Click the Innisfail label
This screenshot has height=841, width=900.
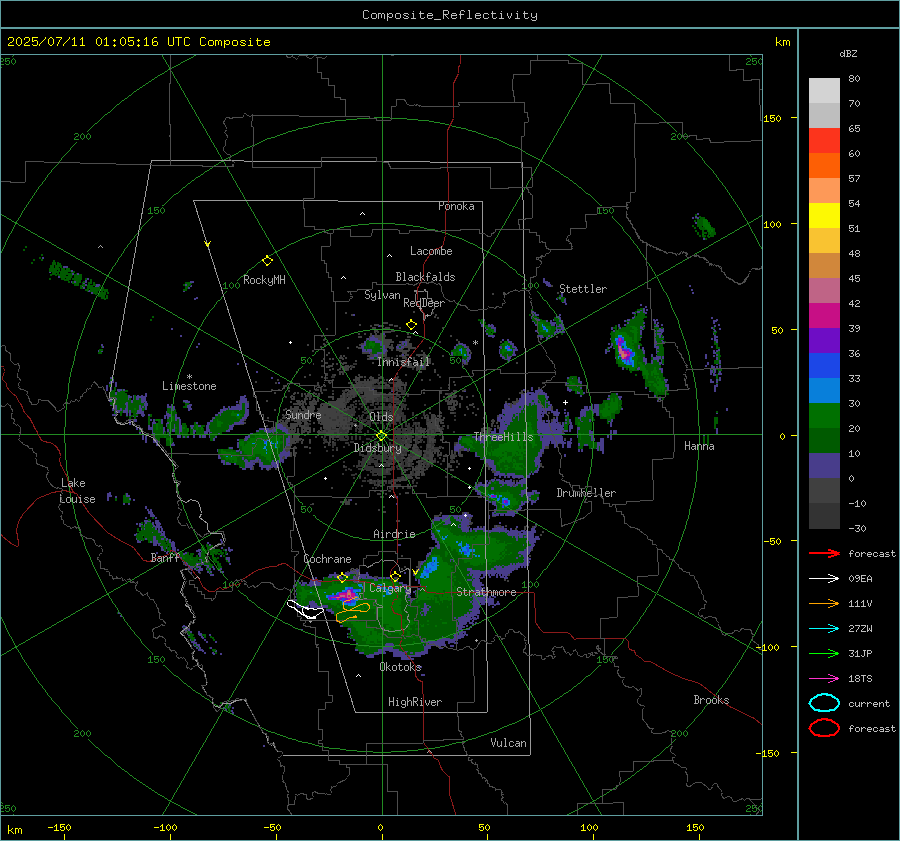tap(404, 362)
